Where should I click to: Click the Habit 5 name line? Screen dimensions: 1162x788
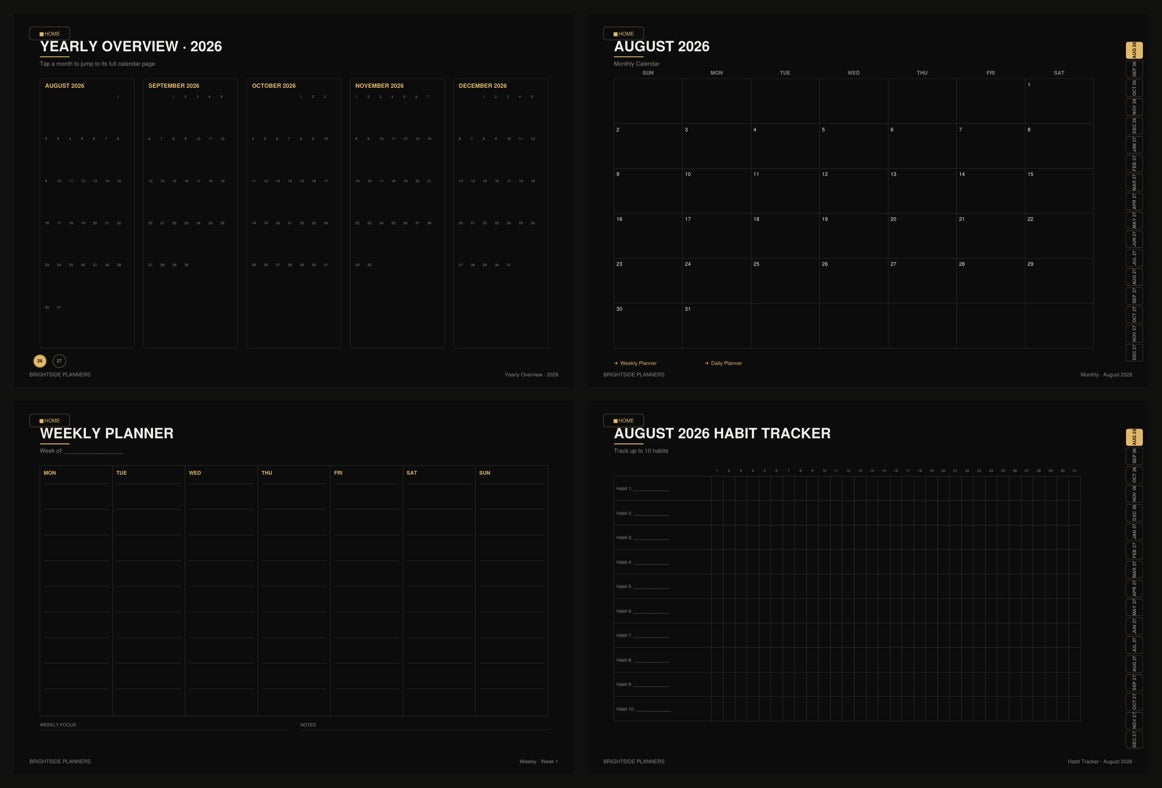tap(651, 587)
